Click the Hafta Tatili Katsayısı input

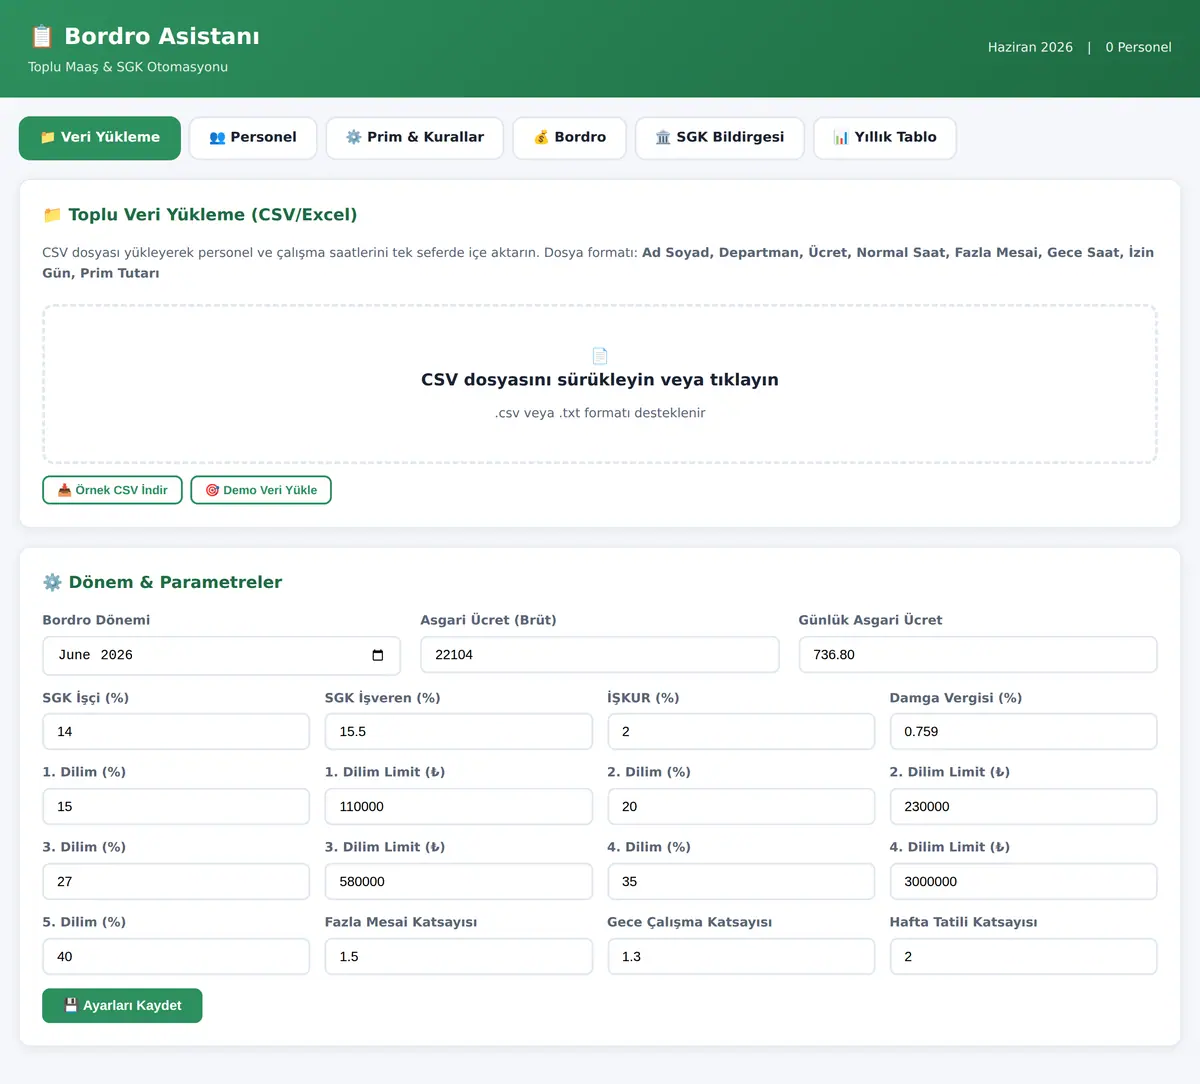[x=1024, y=957]
